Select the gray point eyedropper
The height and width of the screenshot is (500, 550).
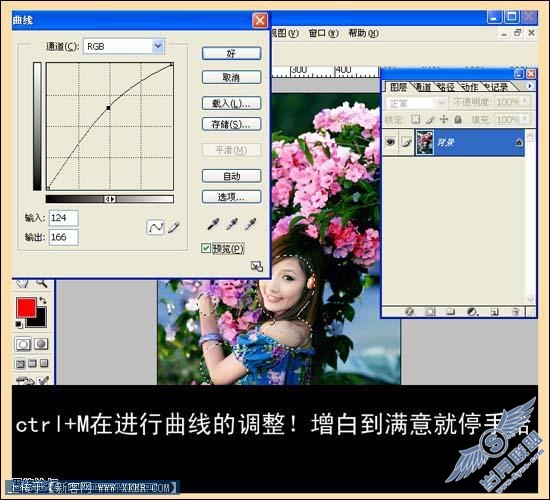click(232, 224)
